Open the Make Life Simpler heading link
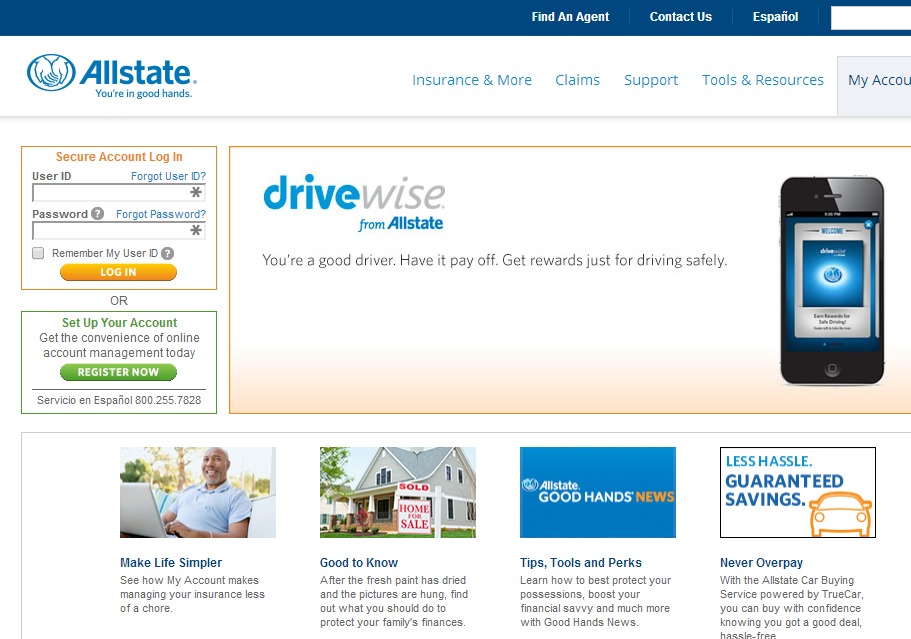 (x=171, y=562)
